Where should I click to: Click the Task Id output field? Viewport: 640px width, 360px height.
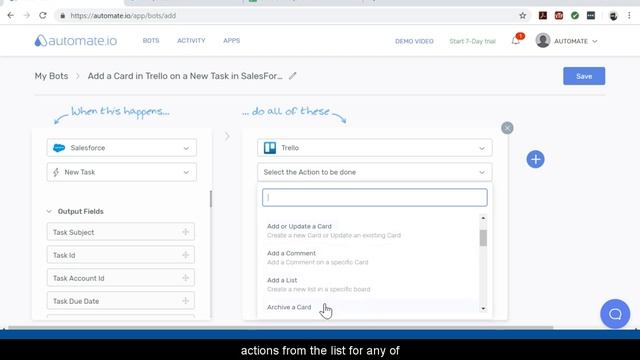[x=121, y=255]
